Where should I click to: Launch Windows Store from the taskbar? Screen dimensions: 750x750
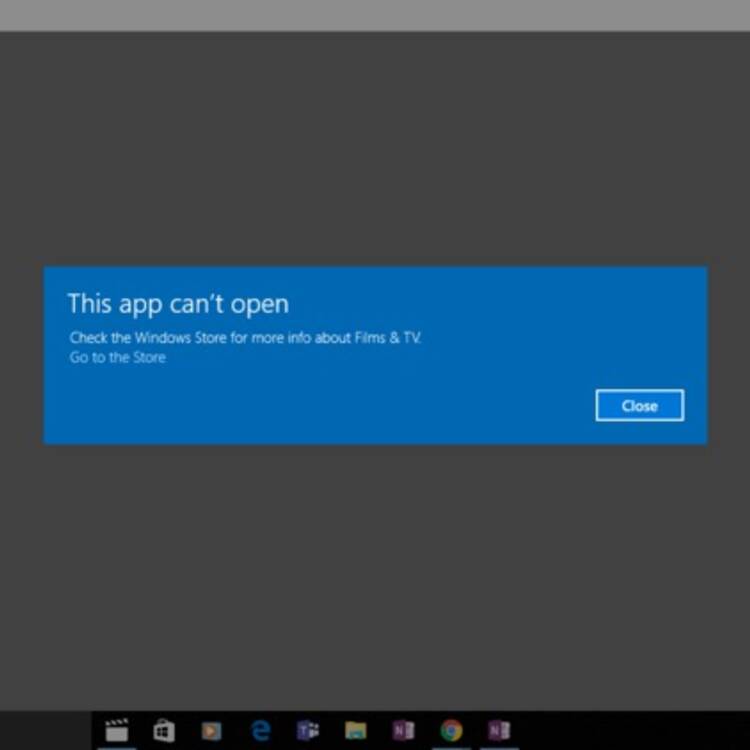pyautogui.click(x=164, y=730)
